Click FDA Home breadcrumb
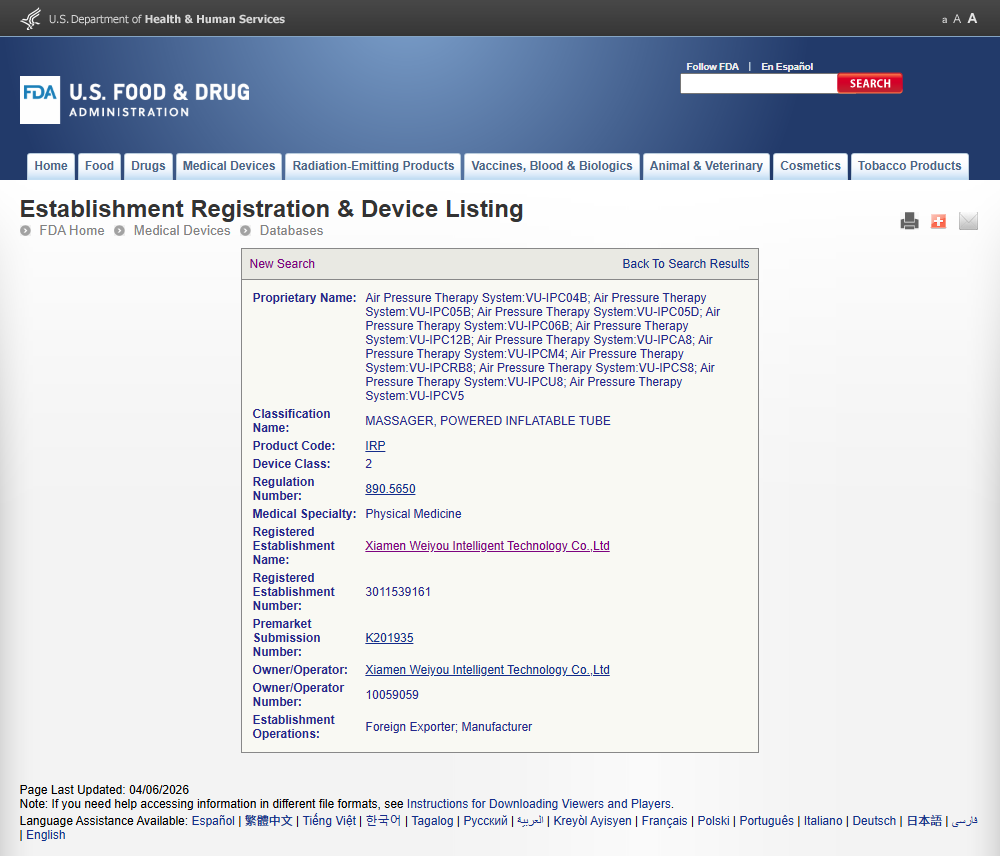 click(71, 230)
